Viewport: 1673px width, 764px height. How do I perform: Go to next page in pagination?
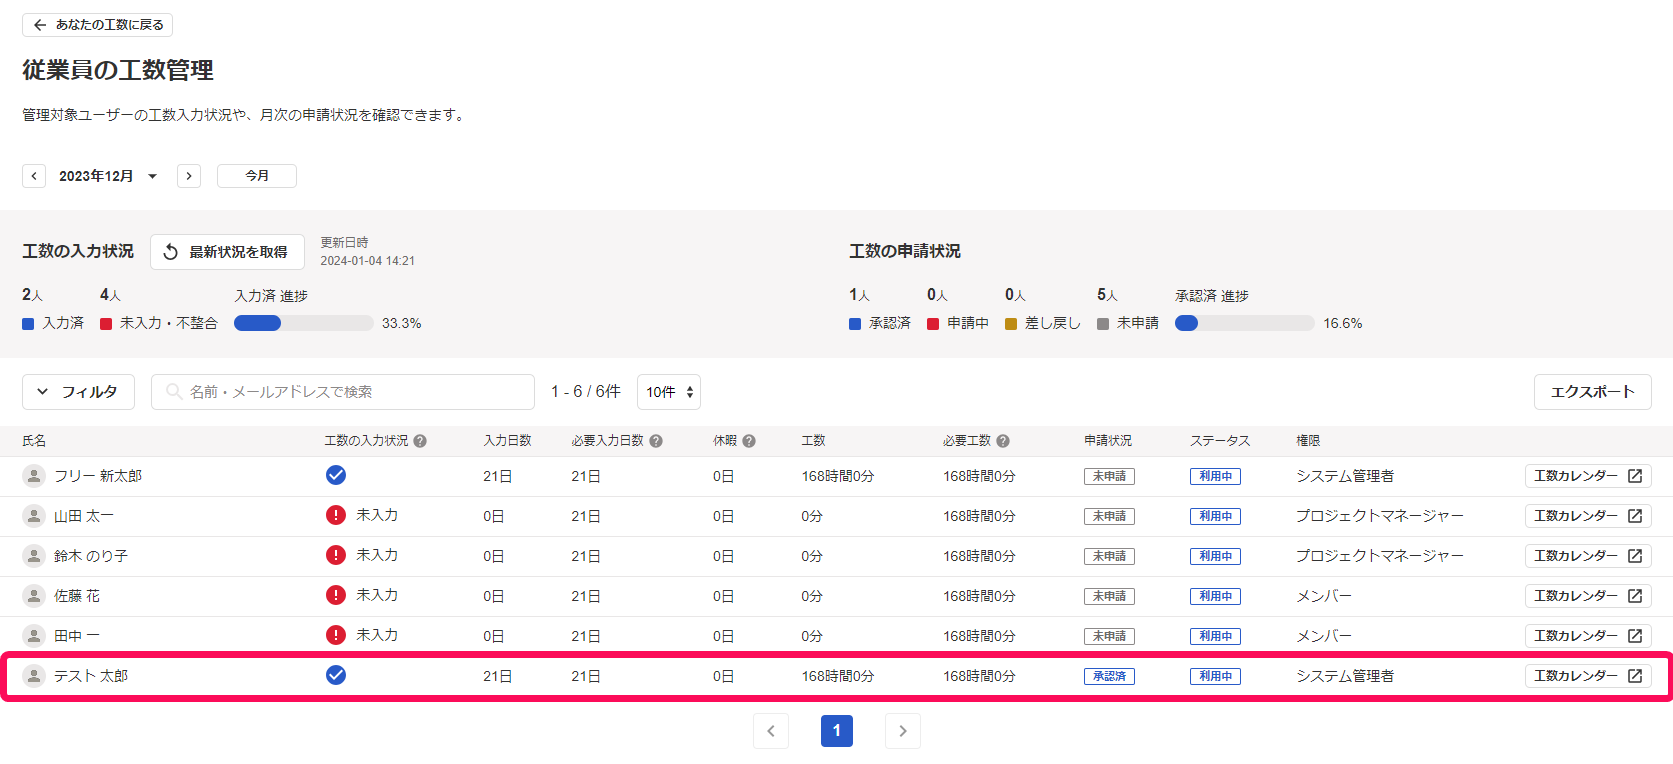pyautogui.click(x=903, y=731)
